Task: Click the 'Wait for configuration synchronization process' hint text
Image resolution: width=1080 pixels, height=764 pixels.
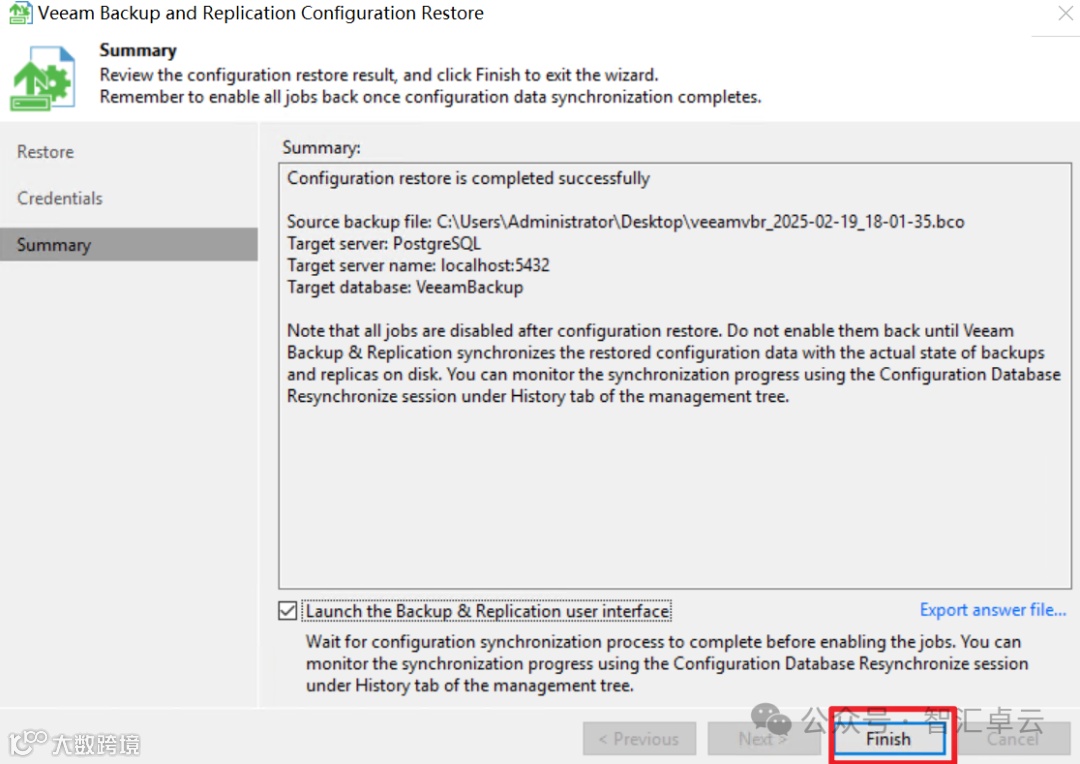Action: tap(667, 664)
